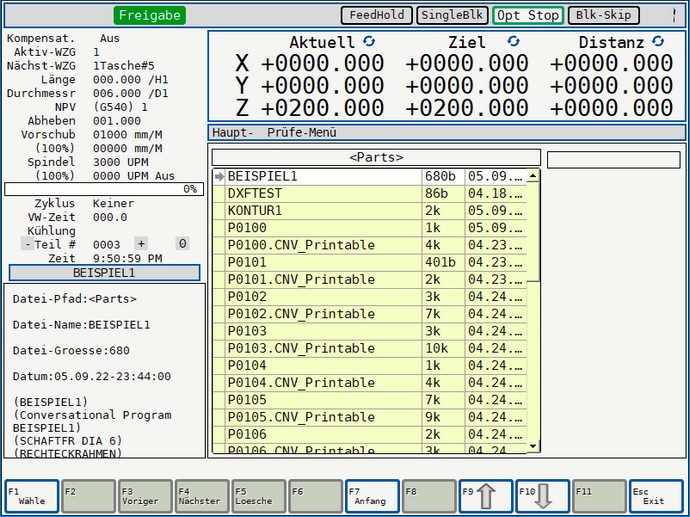Select the P0100 file
690x517 pixels.
370,228
